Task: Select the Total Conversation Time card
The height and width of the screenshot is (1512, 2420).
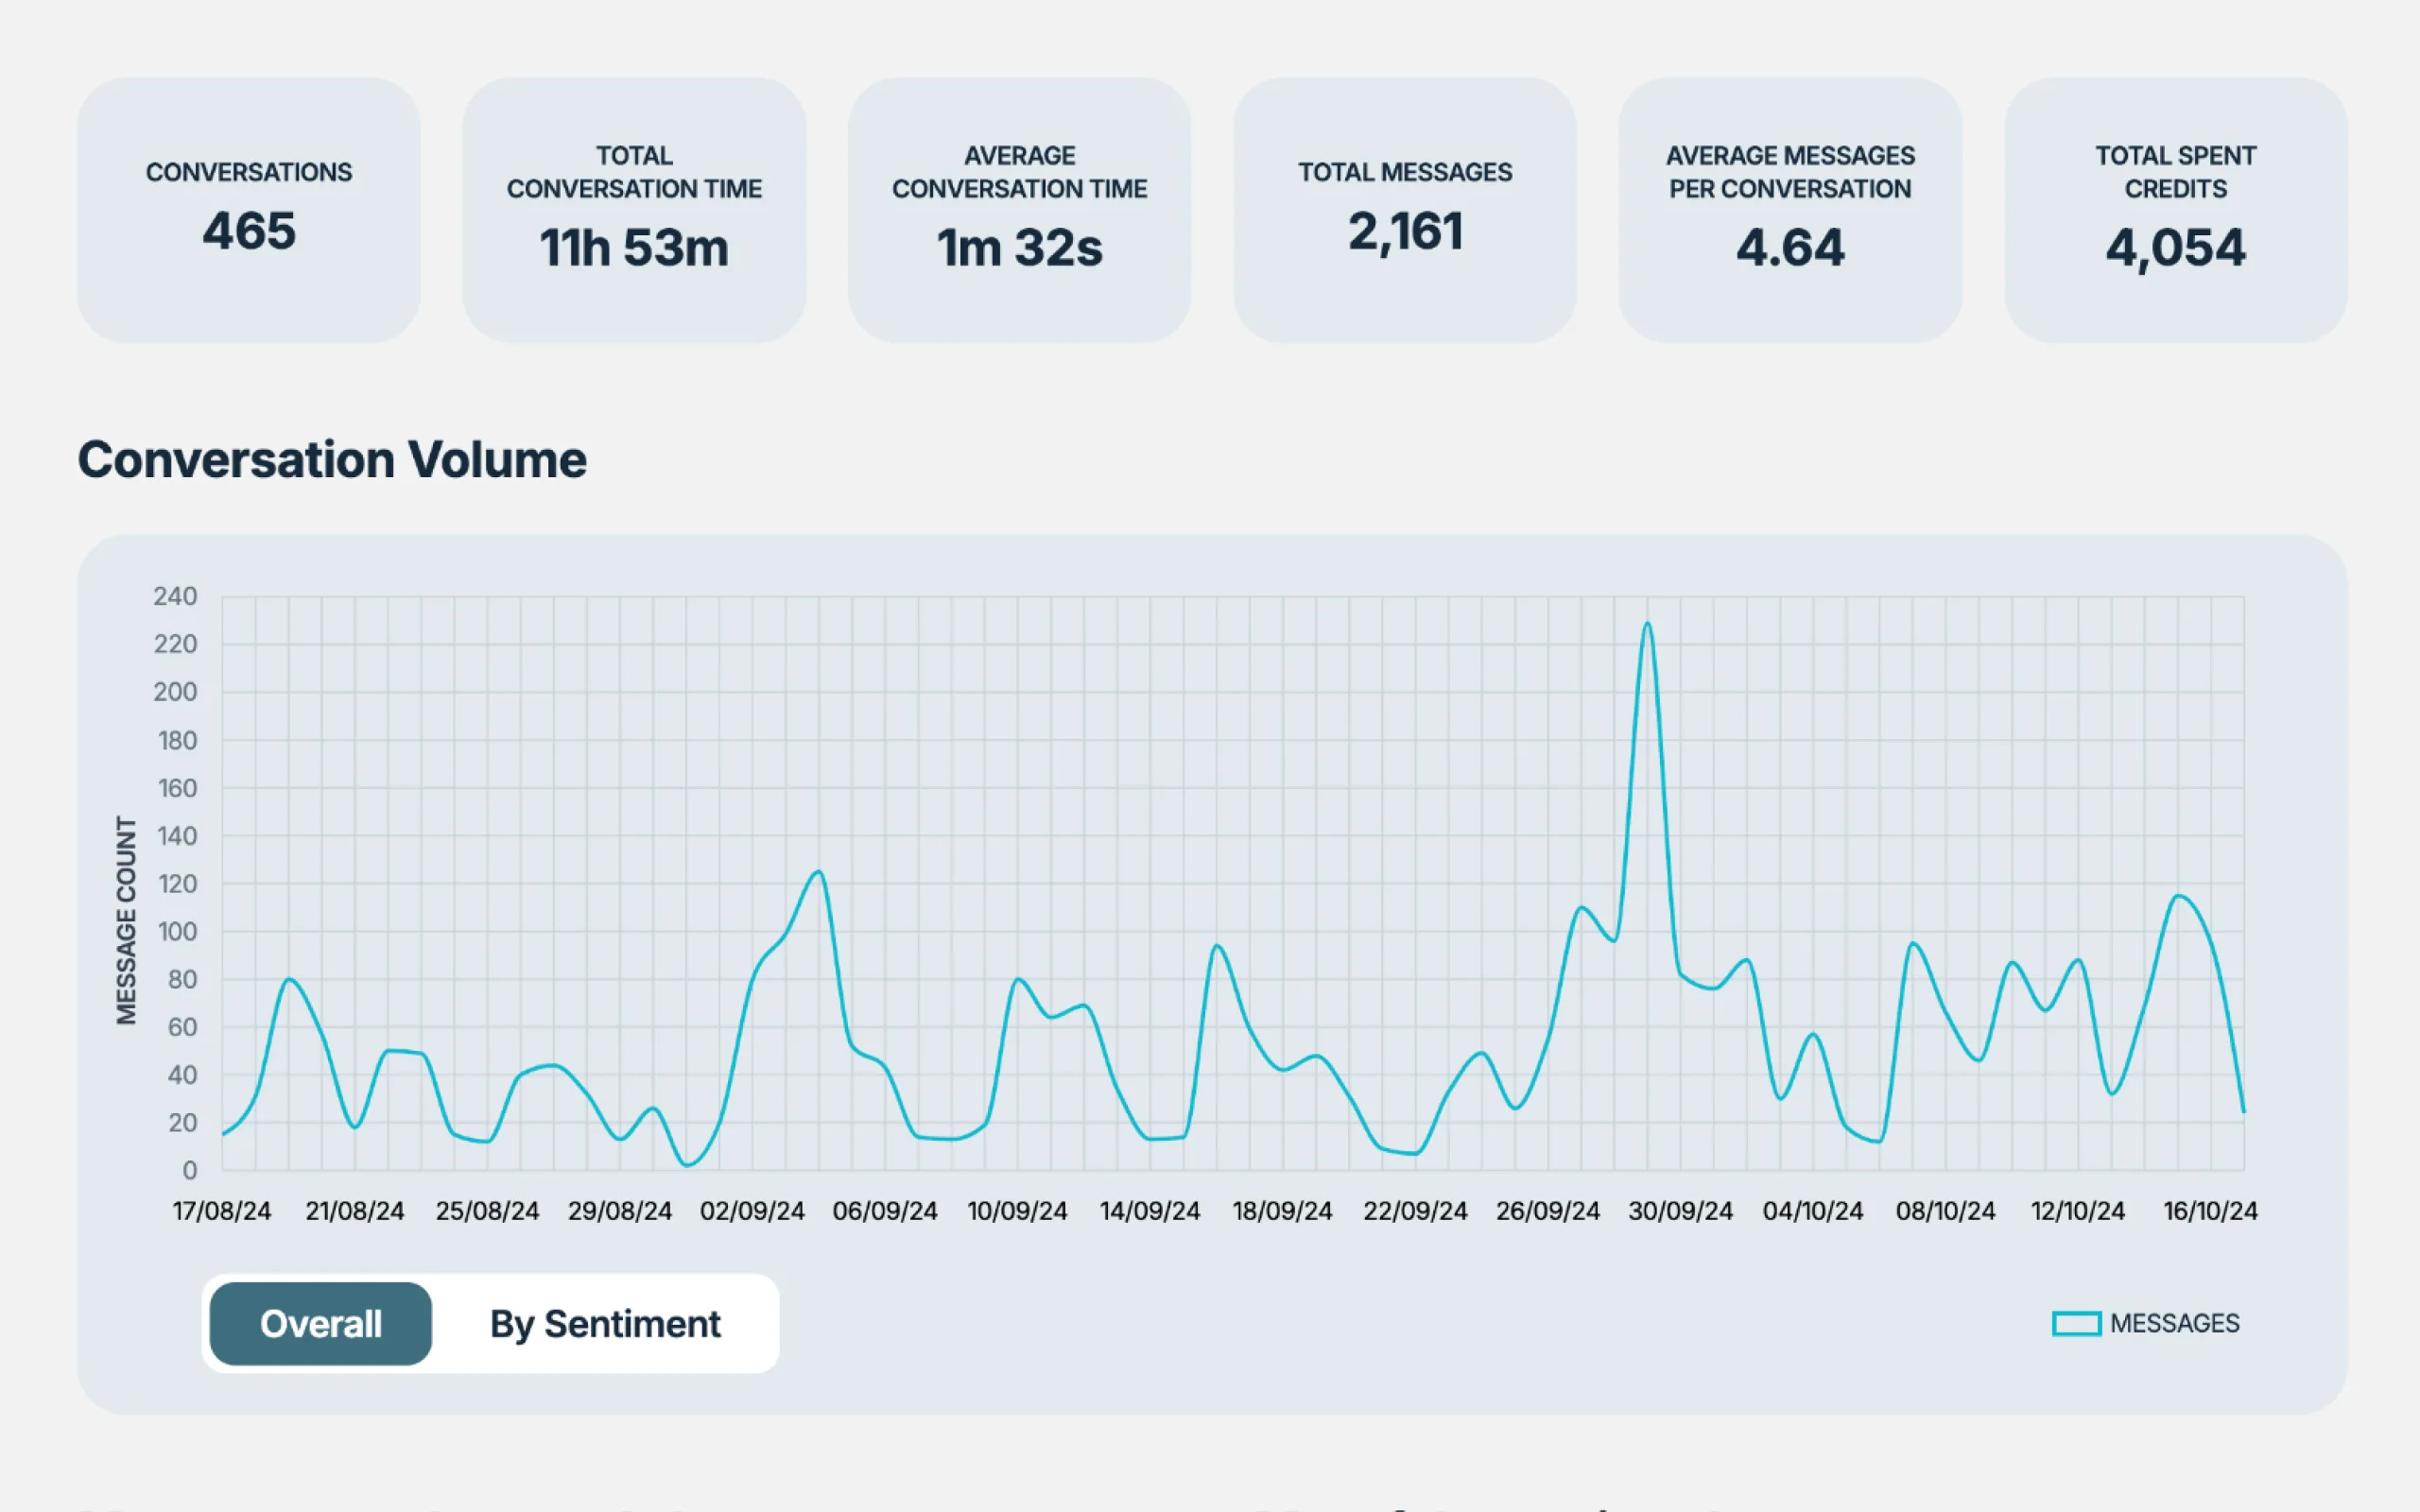Action: (x=634, y=207)
